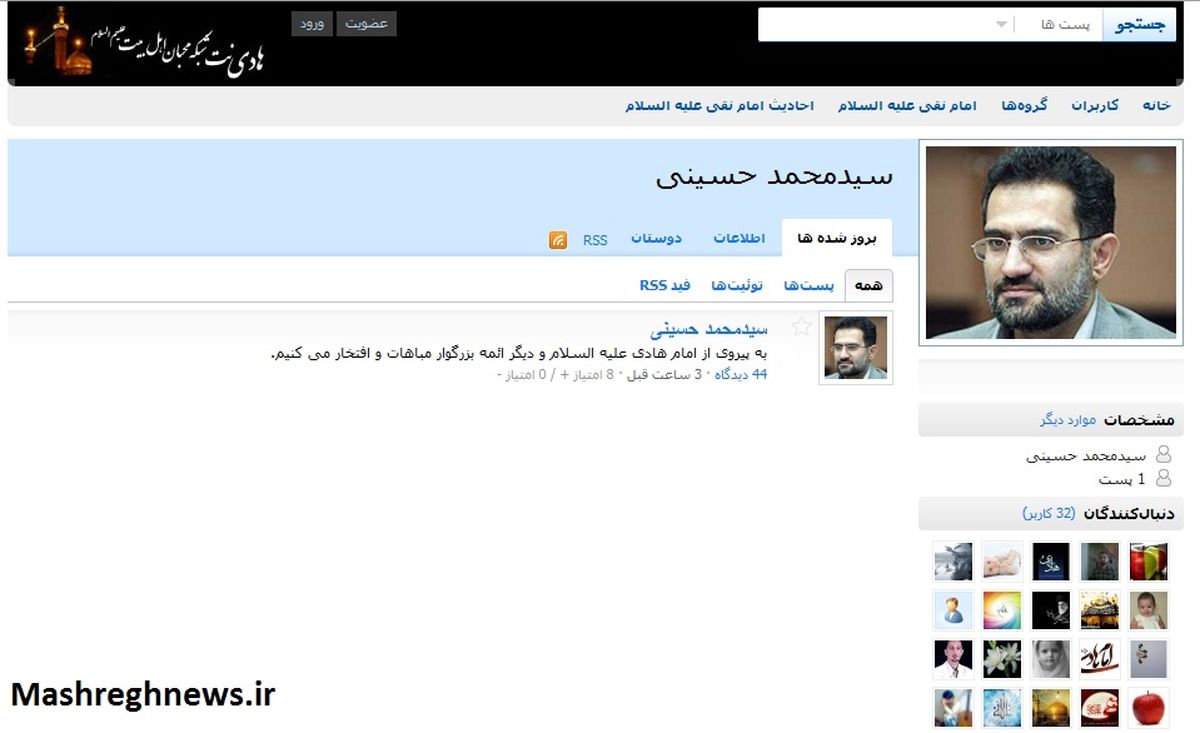Open the apple with green slice avatar
The height and width of the screenshot is (733, 1200).
tap(1148, 561)
